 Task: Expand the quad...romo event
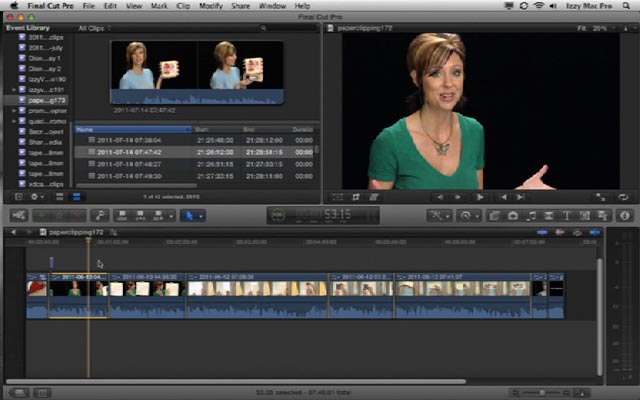[14, 121]
